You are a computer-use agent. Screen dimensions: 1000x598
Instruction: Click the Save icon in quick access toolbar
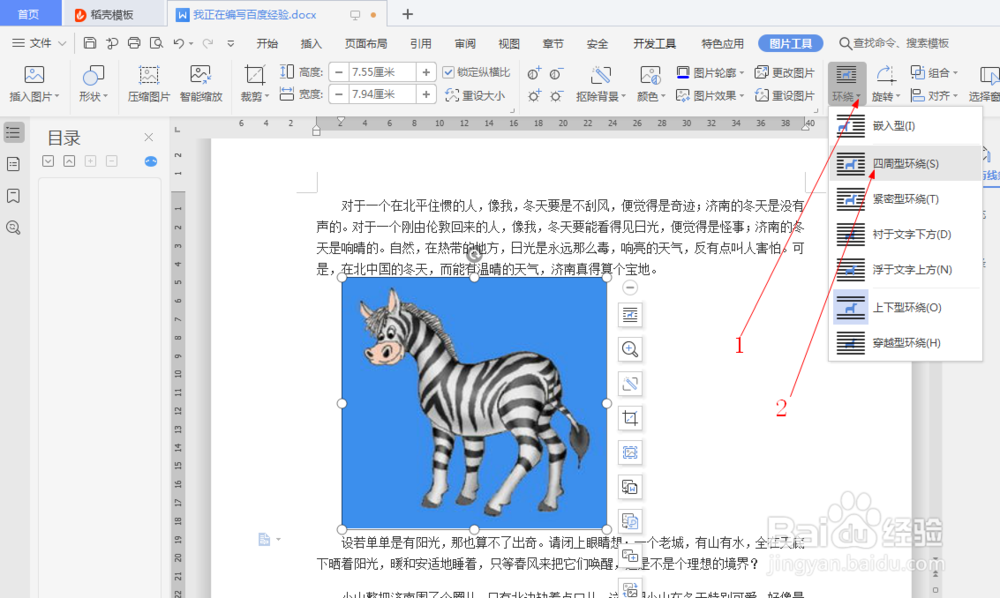[x=90, y=43]
